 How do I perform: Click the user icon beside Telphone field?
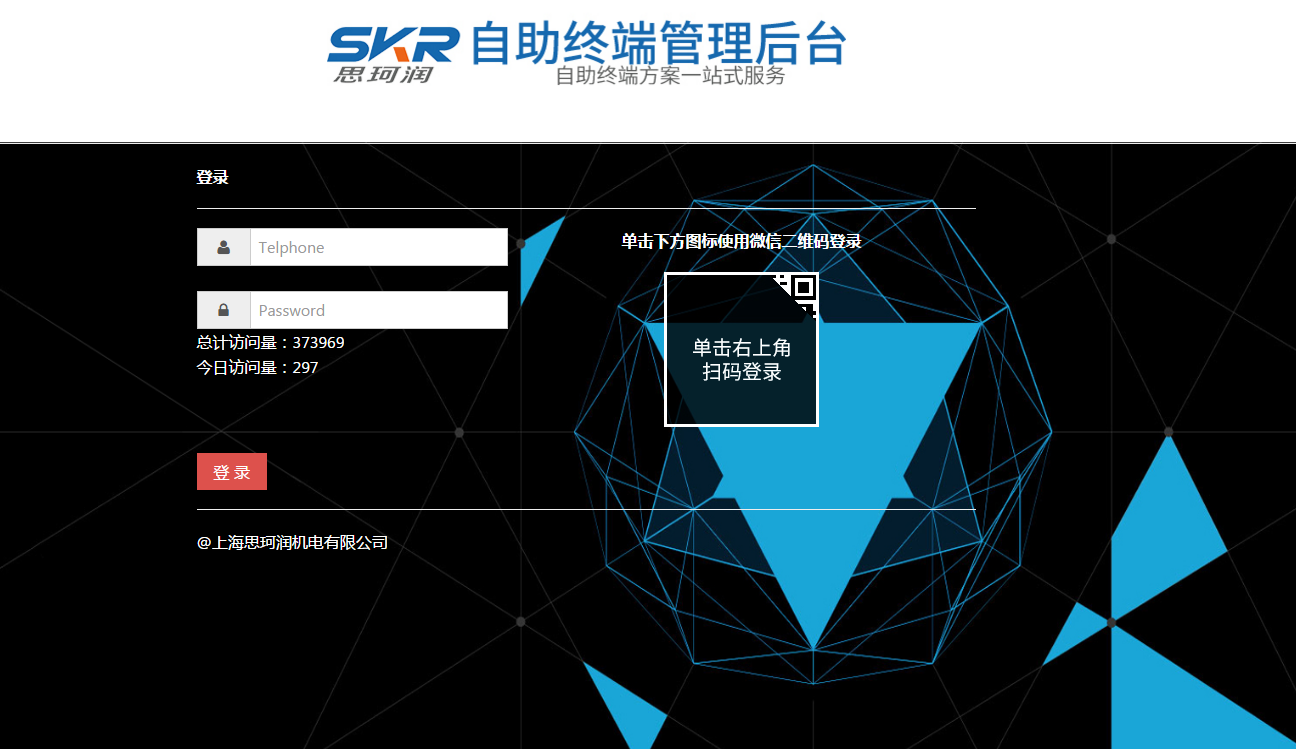[224, 247]
